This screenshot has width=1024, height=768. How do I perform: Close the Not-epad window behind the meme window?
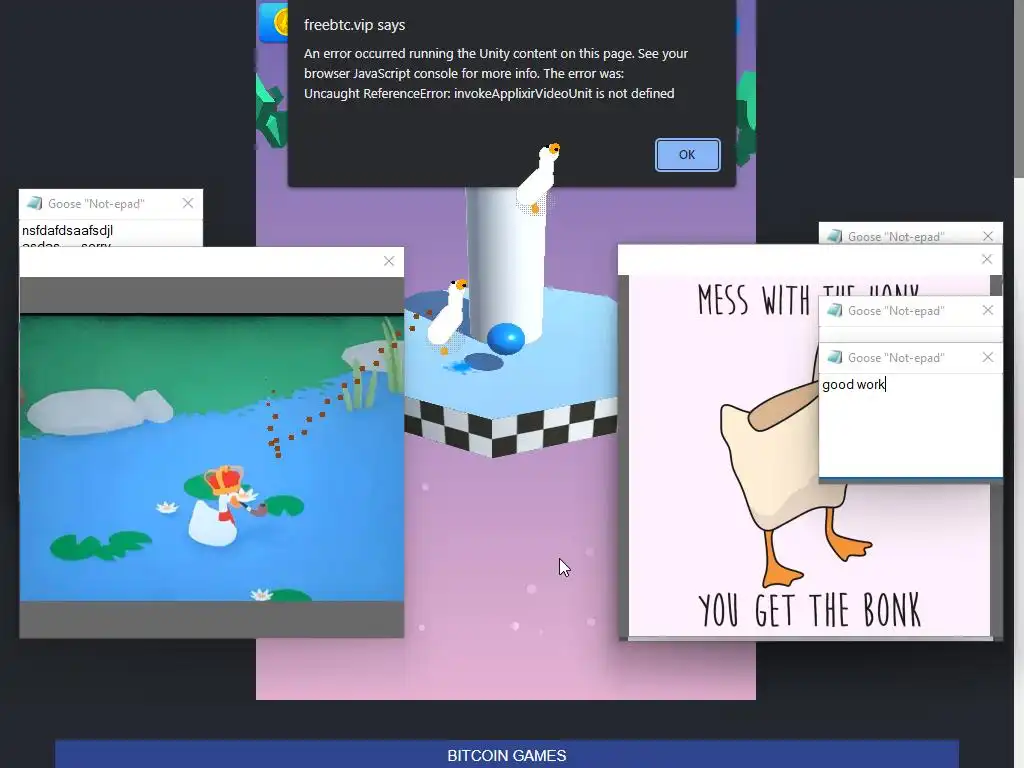(987, 236)
